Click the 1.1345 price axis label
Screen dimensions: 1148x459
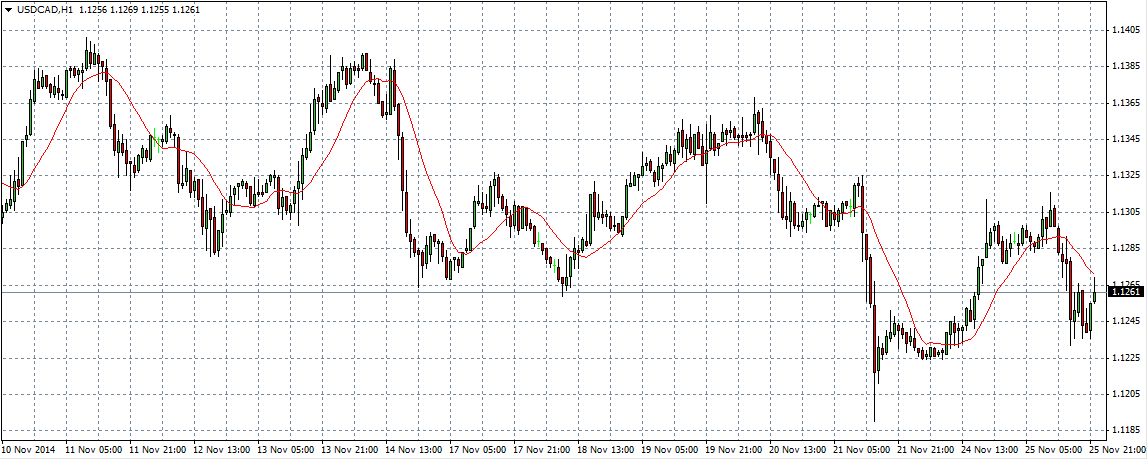[1127, 139]
